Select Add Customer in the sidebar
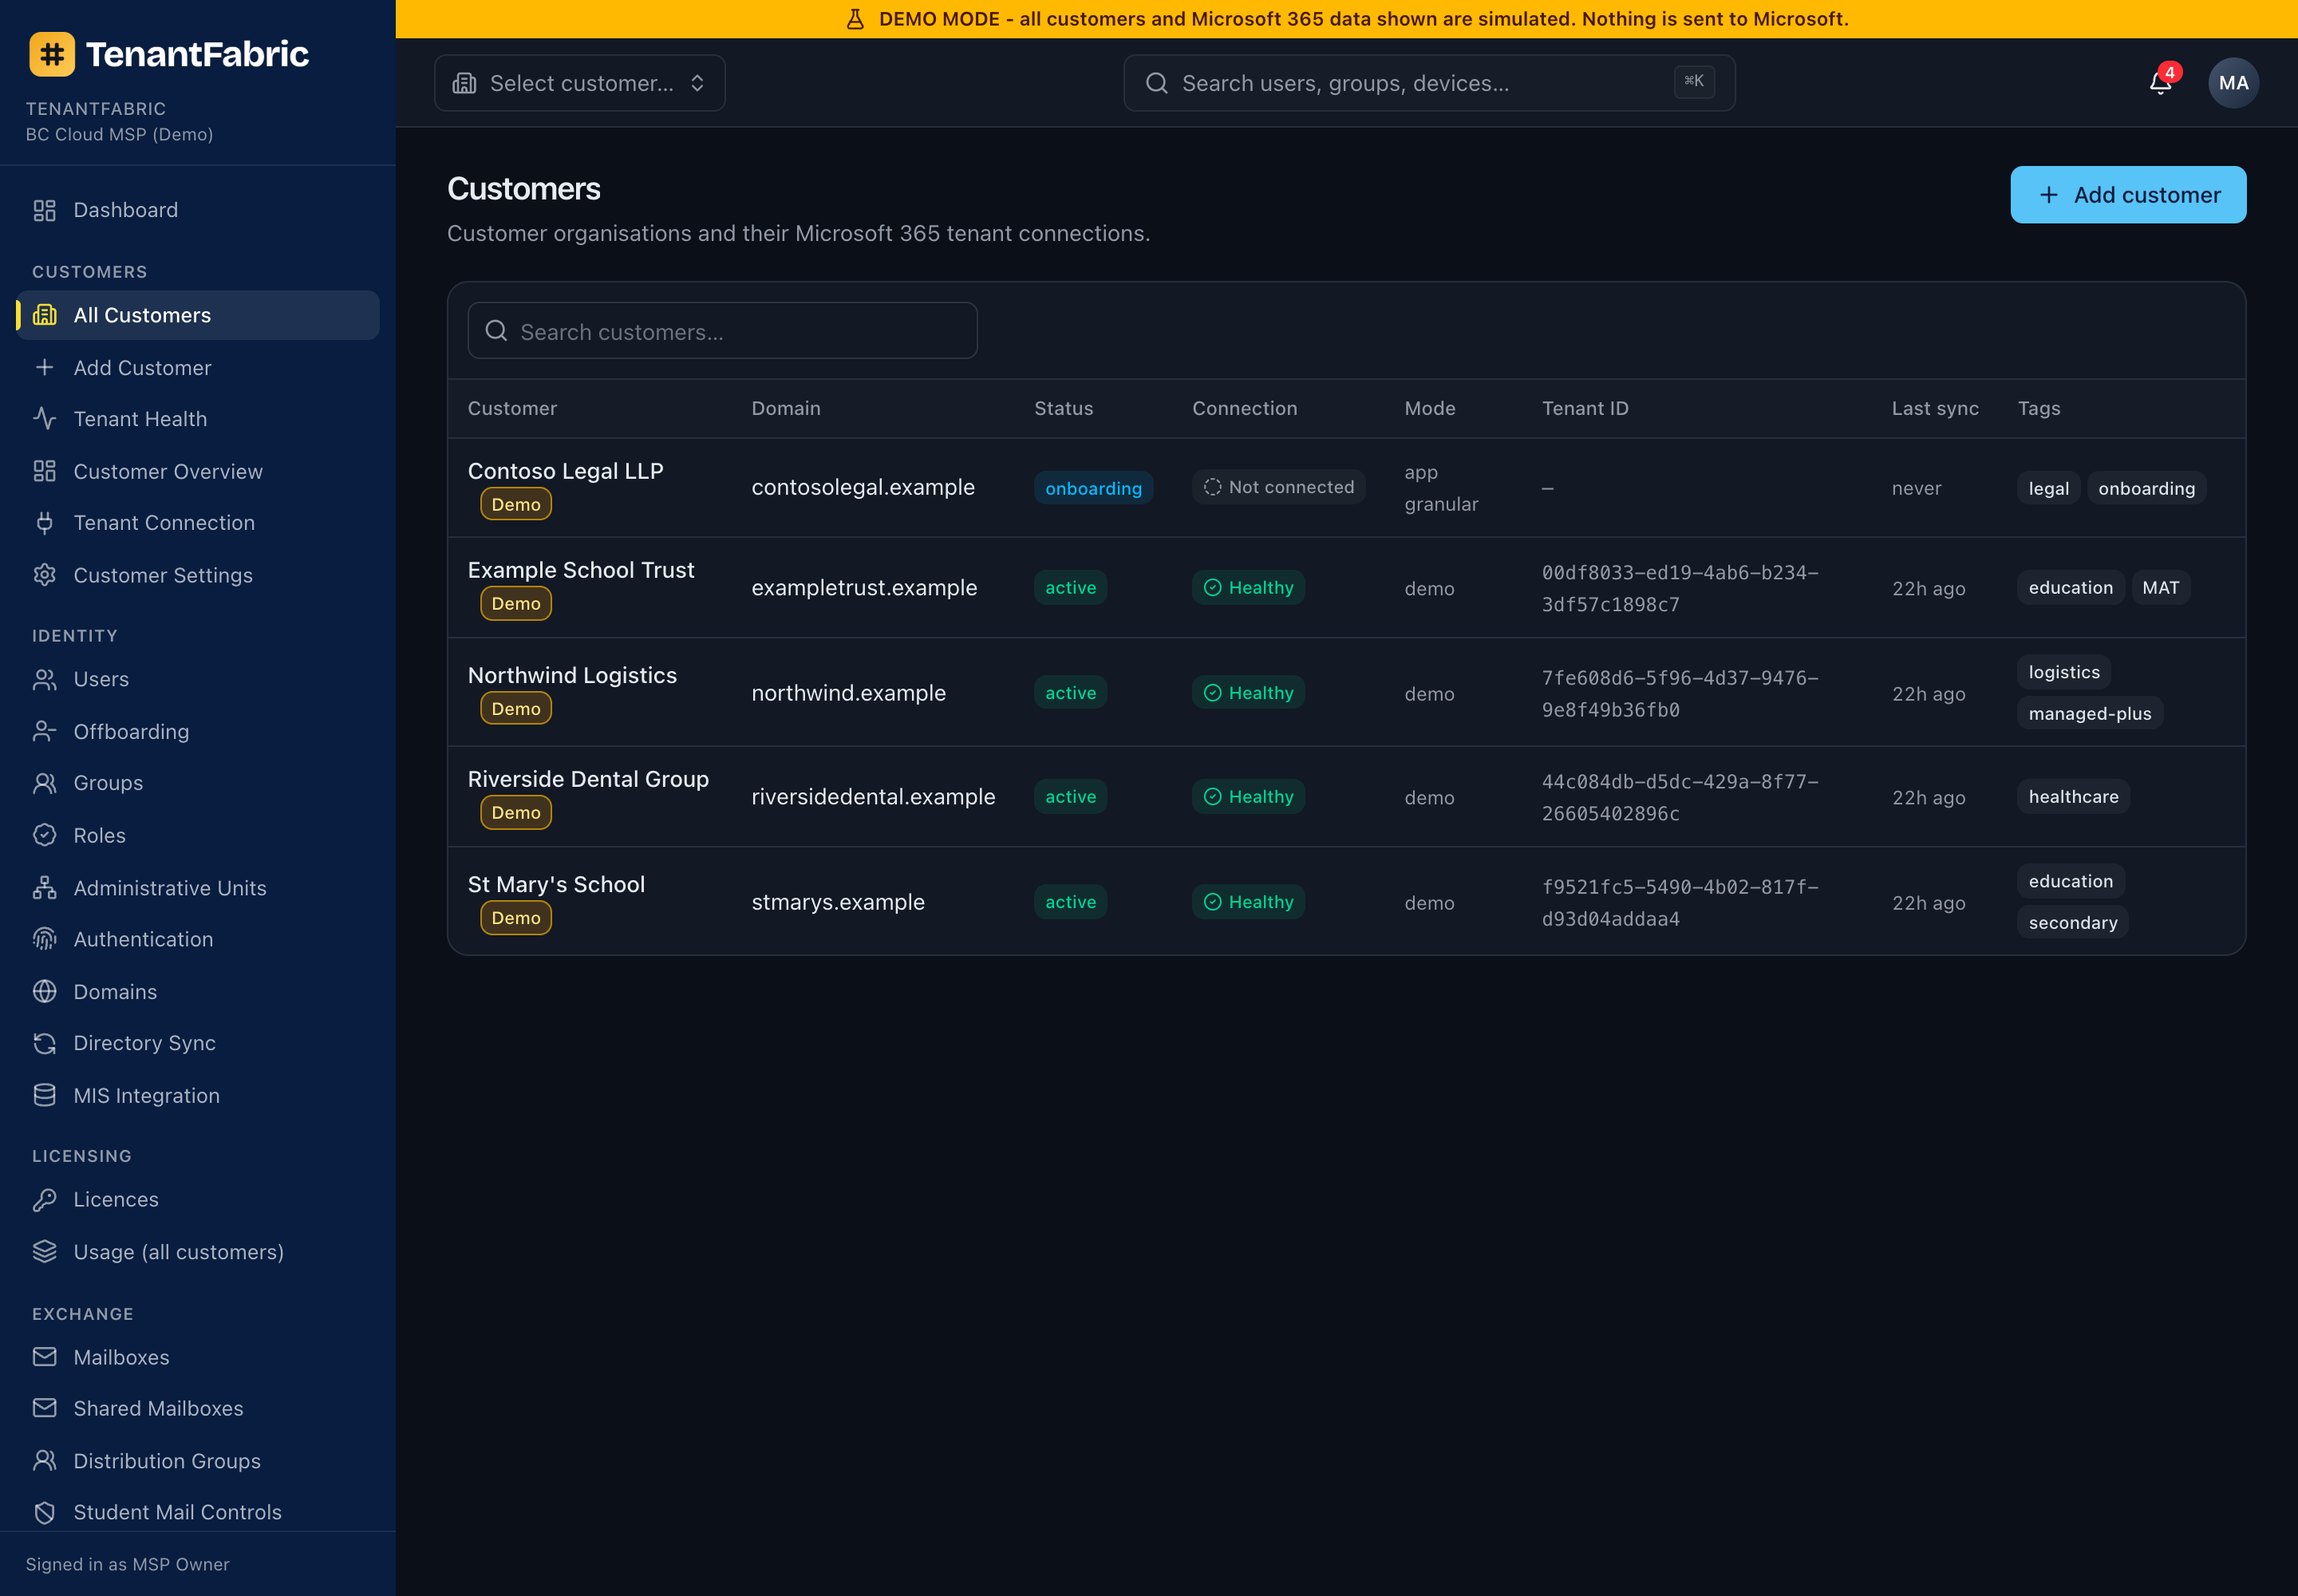The height and width of the screenshot is (1596, 2298). tap(198, 368)
